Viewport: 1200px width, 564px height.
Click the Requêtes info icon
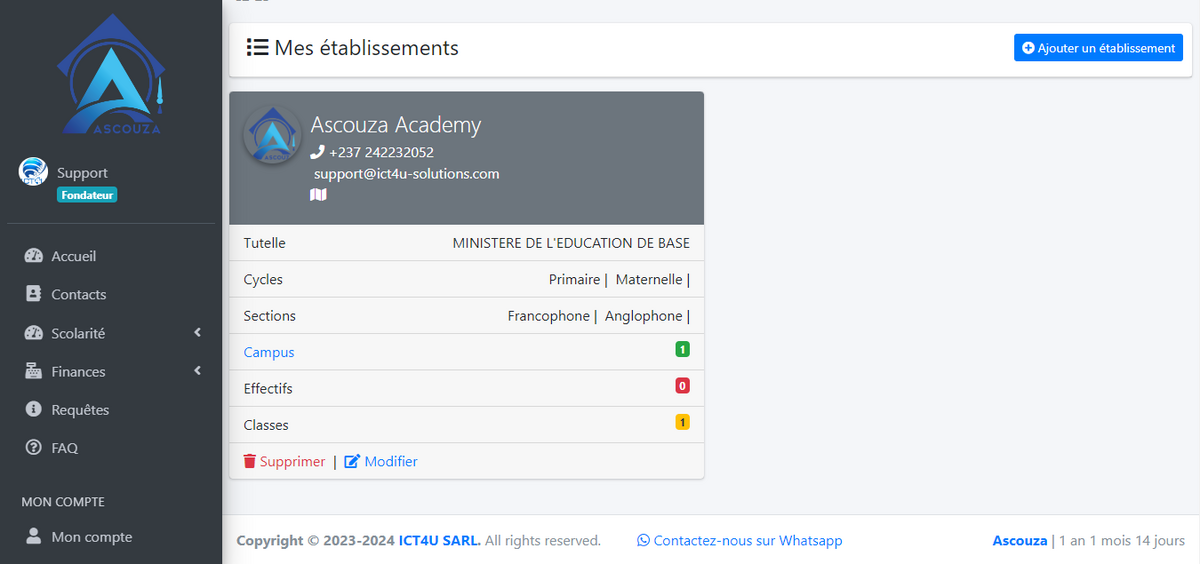[34, 410]
